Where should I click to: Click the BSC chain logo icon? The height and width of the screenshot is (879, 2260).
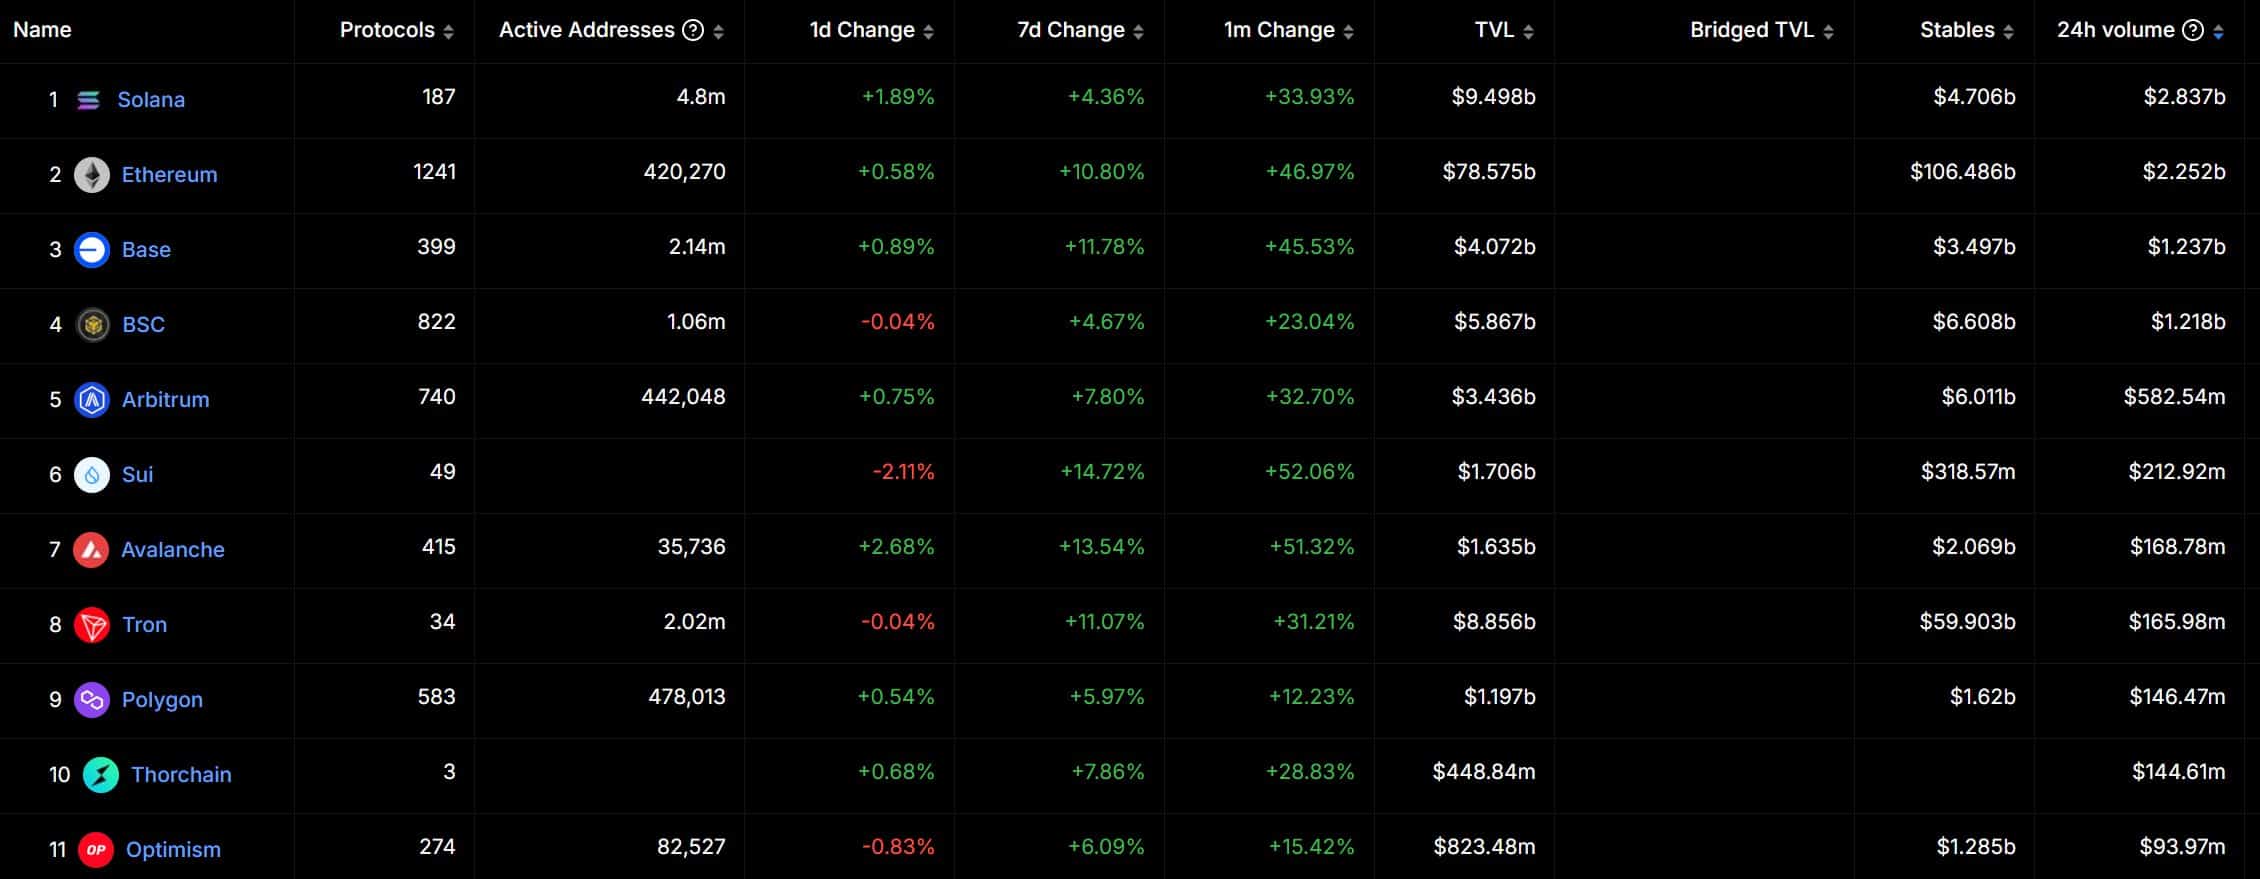tap(93, 325)
